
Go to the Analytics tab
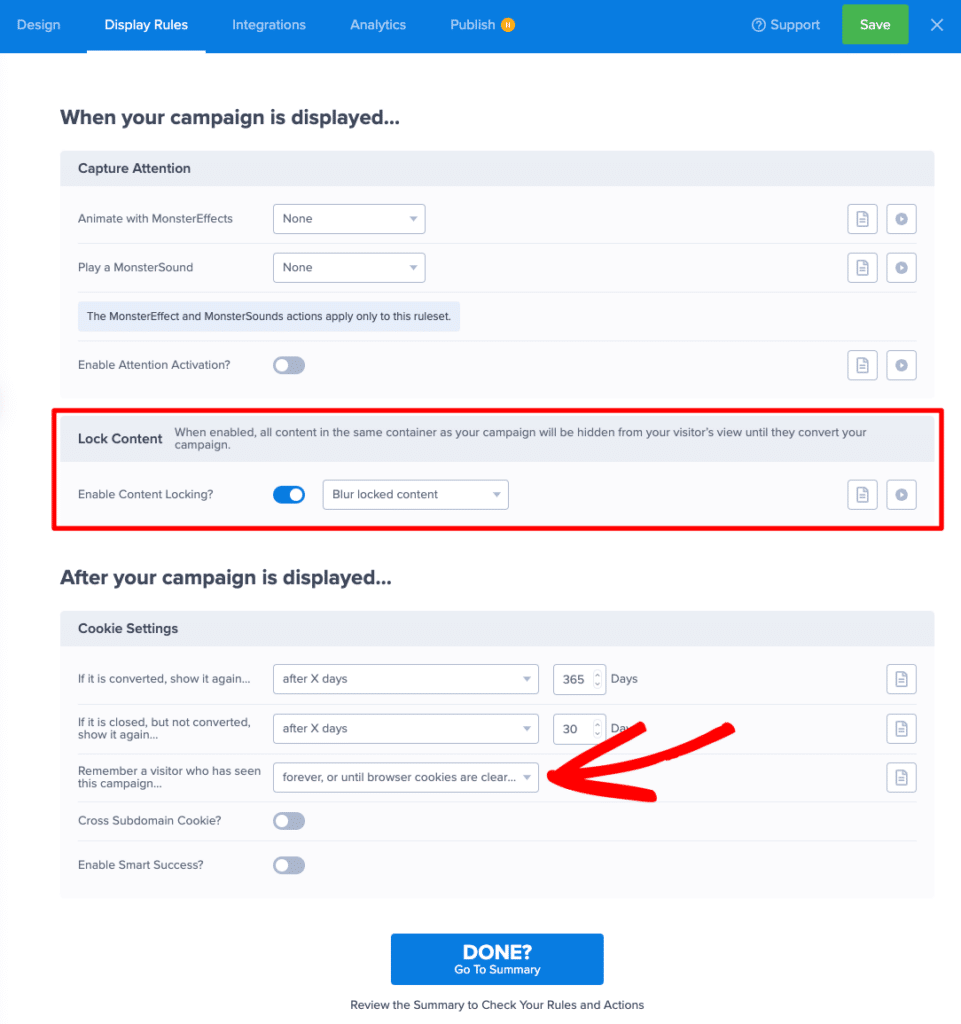(378, 25)
